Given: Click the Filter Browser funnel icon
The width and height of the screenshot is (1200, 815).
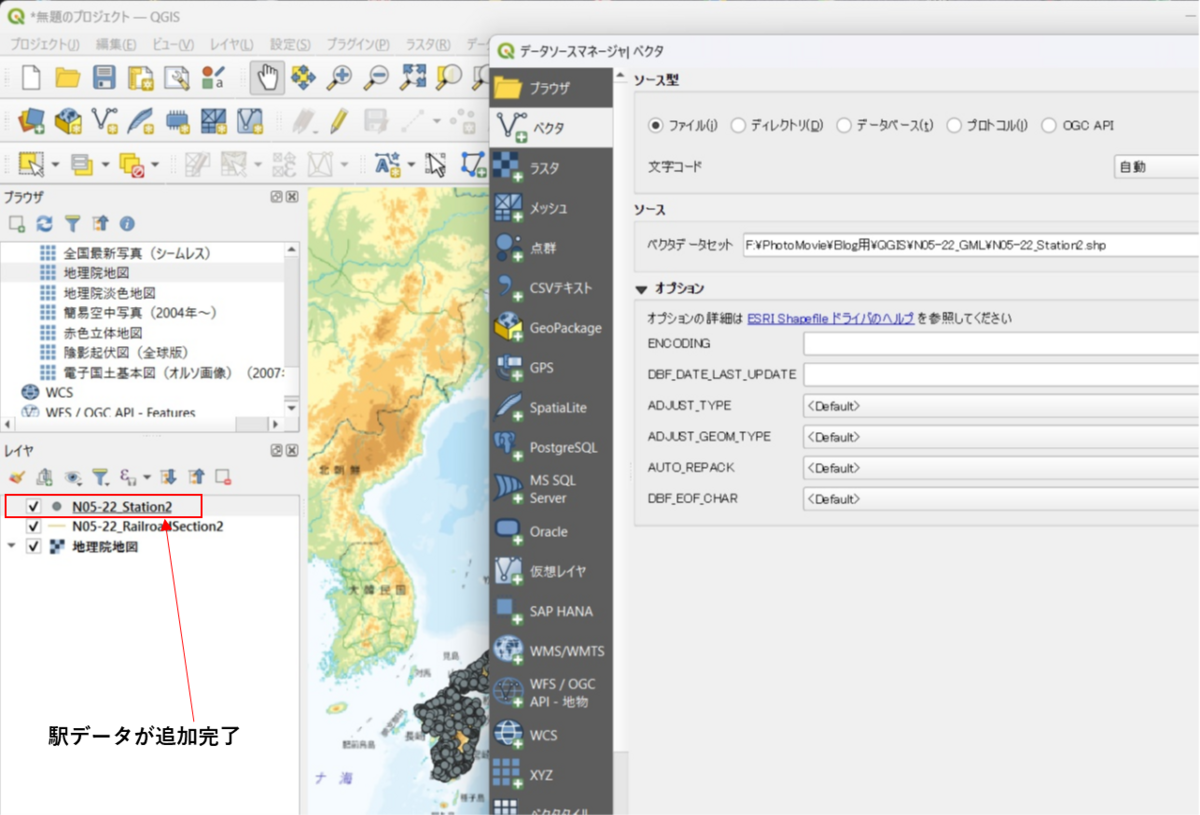Looking at the screenshot, I should point(72,224).
